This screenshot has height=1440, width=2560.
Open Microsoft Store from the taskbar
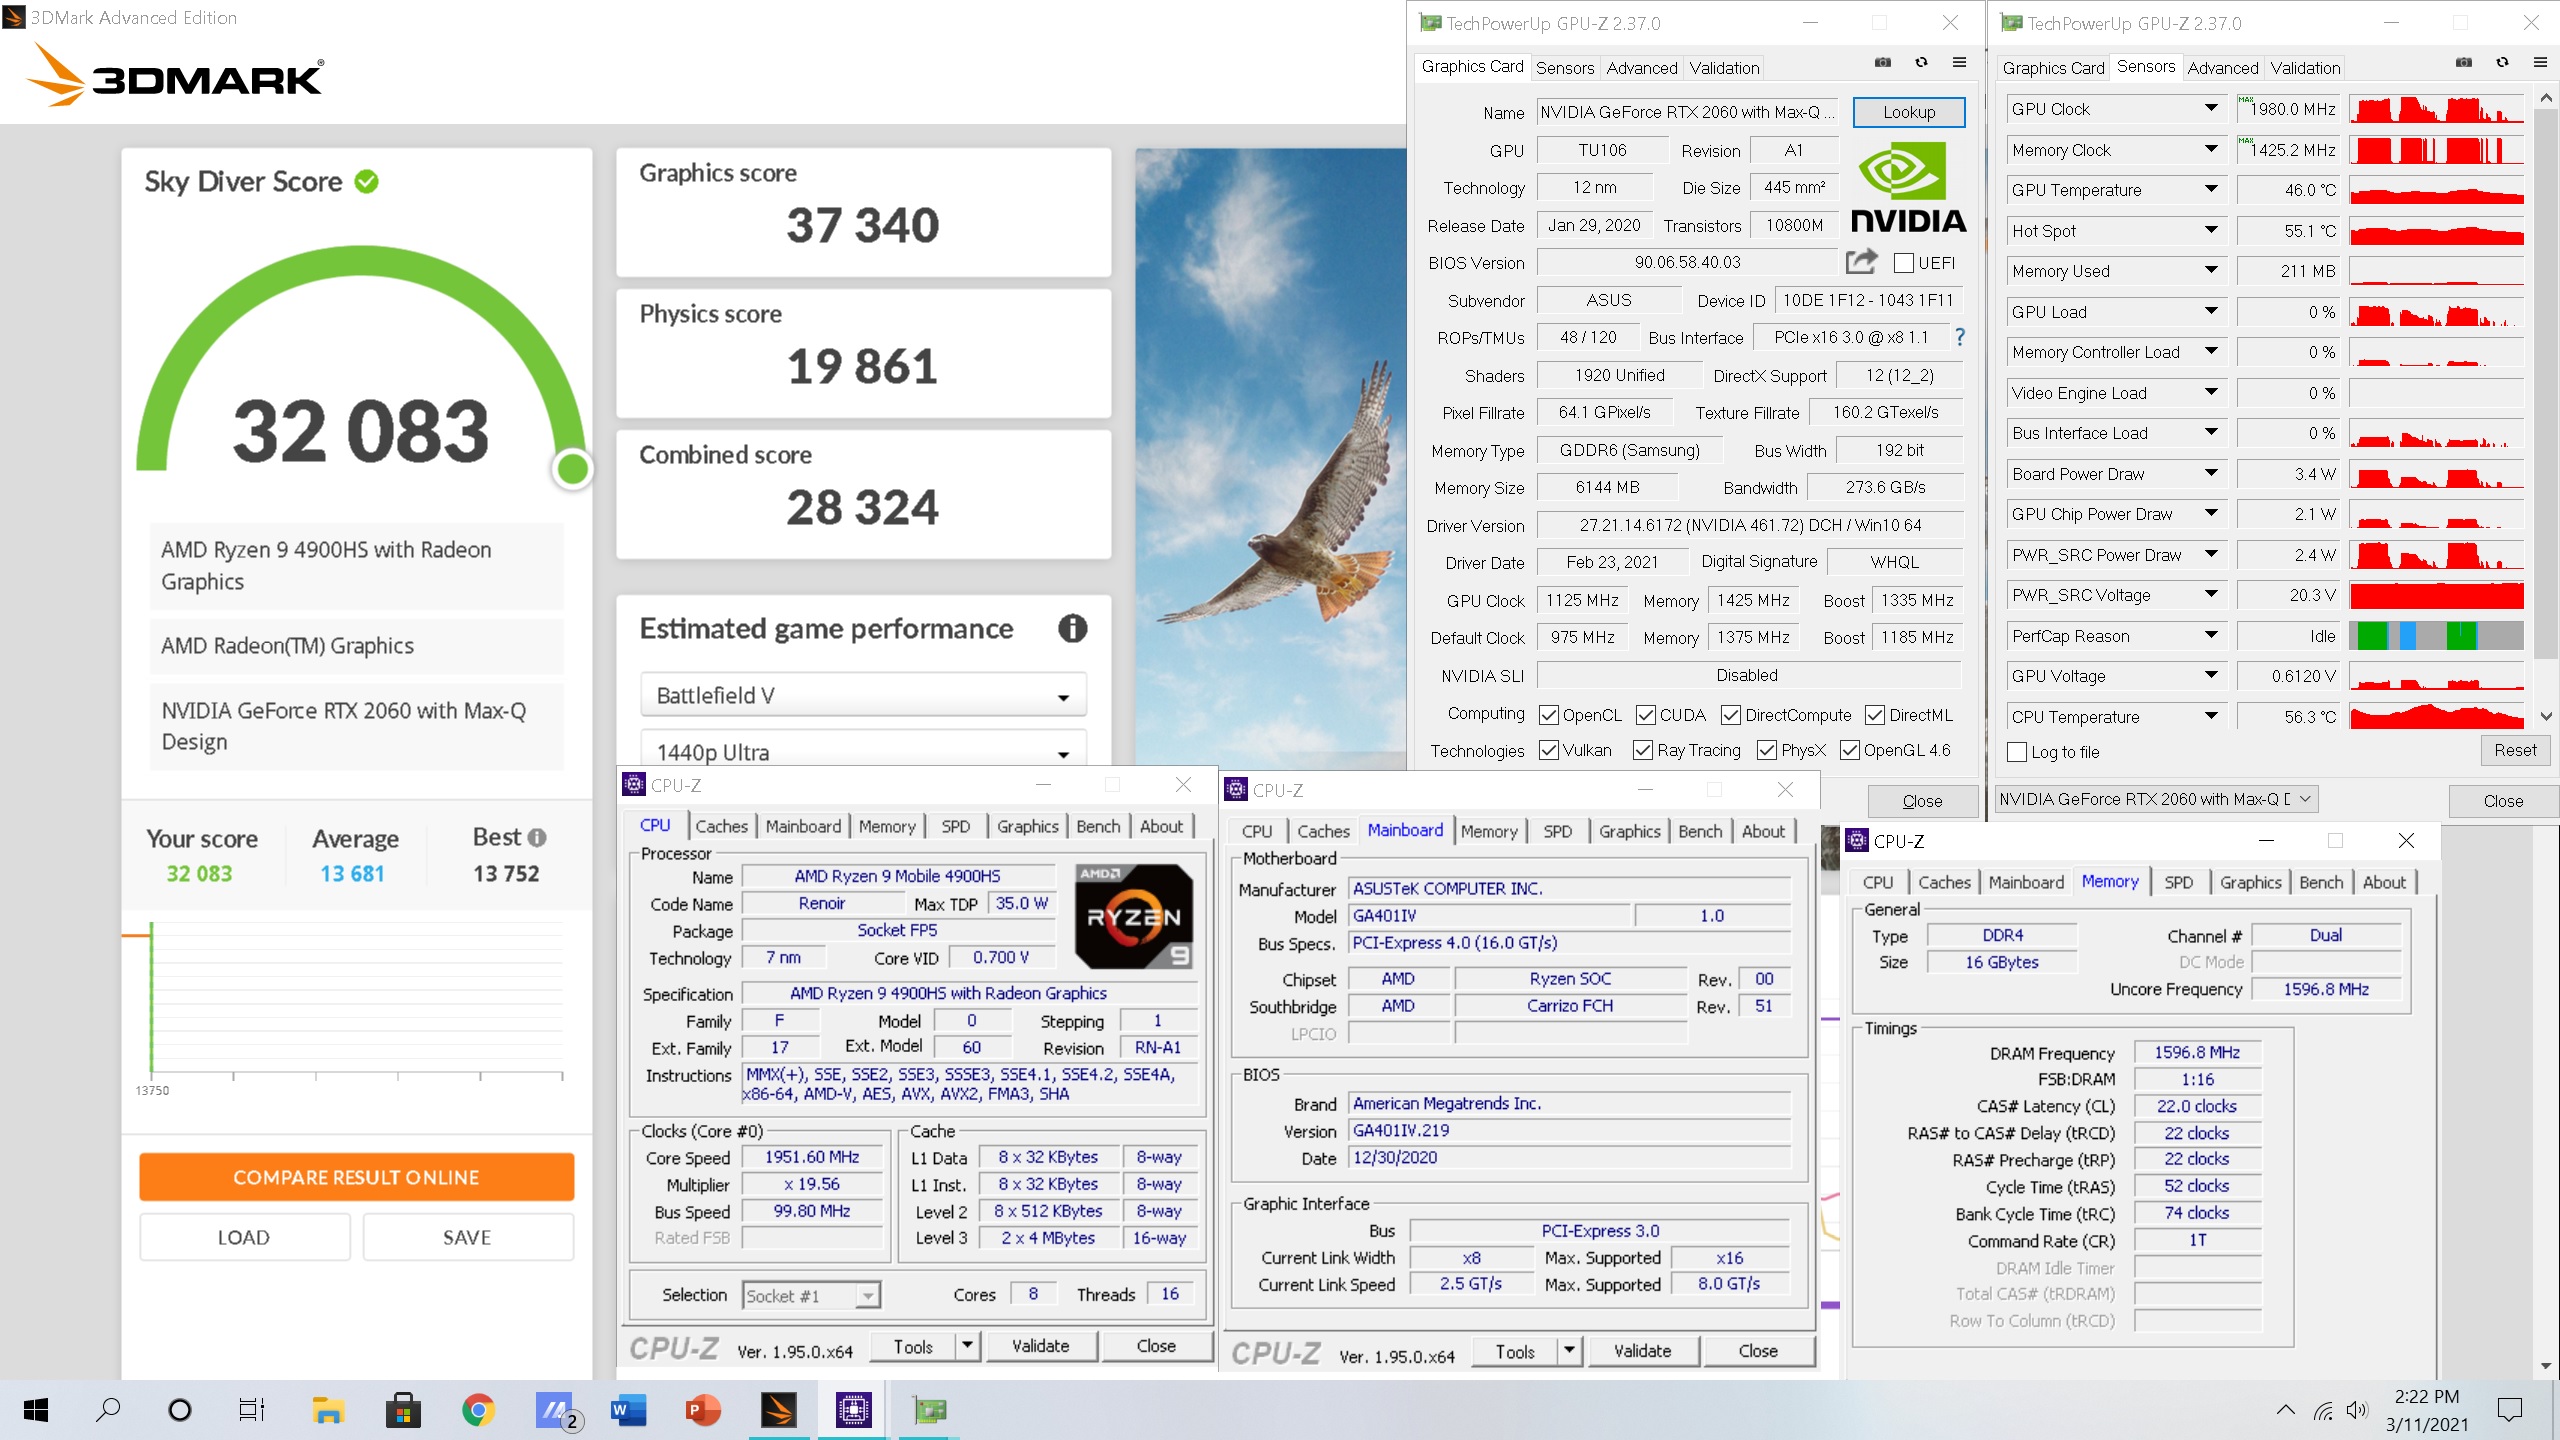pyautogui.click(x=403, y=1410)
